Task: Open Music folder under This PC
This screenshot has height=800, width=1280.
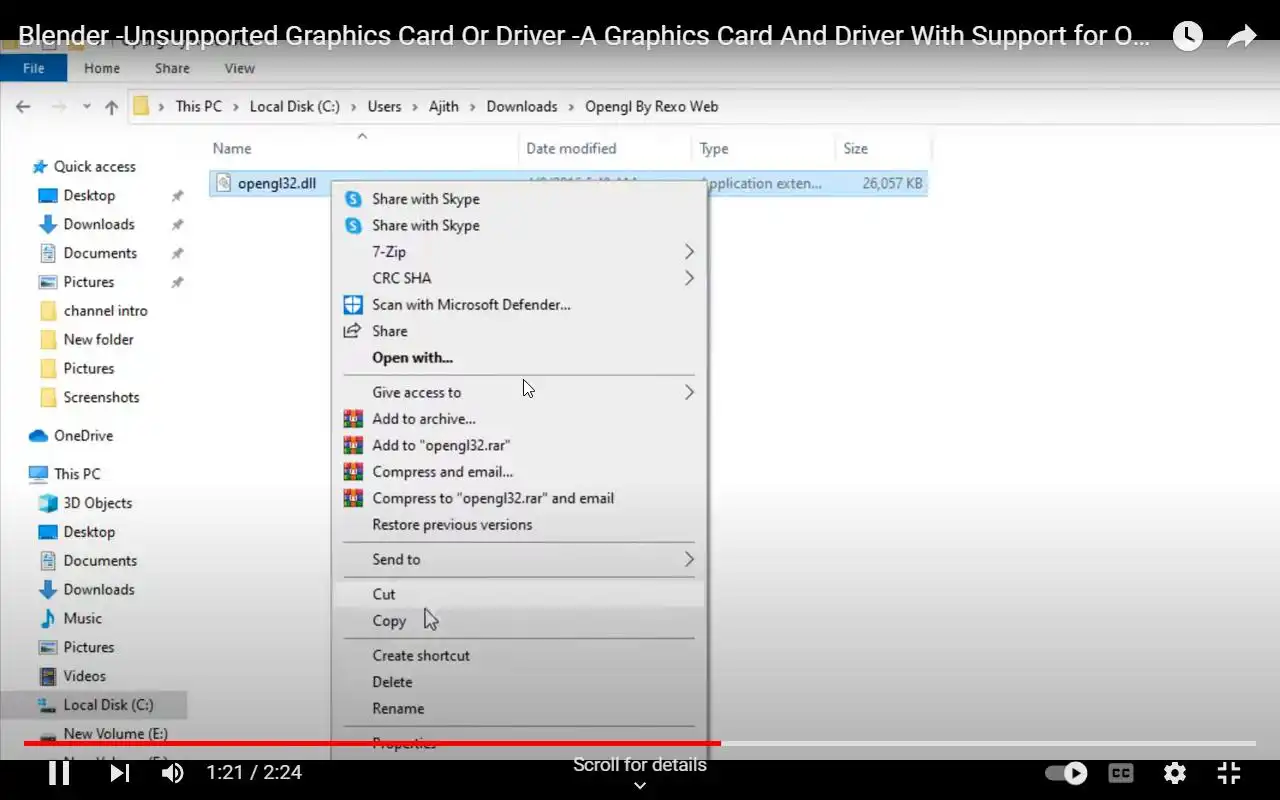Action: click(x=82, y=619)
